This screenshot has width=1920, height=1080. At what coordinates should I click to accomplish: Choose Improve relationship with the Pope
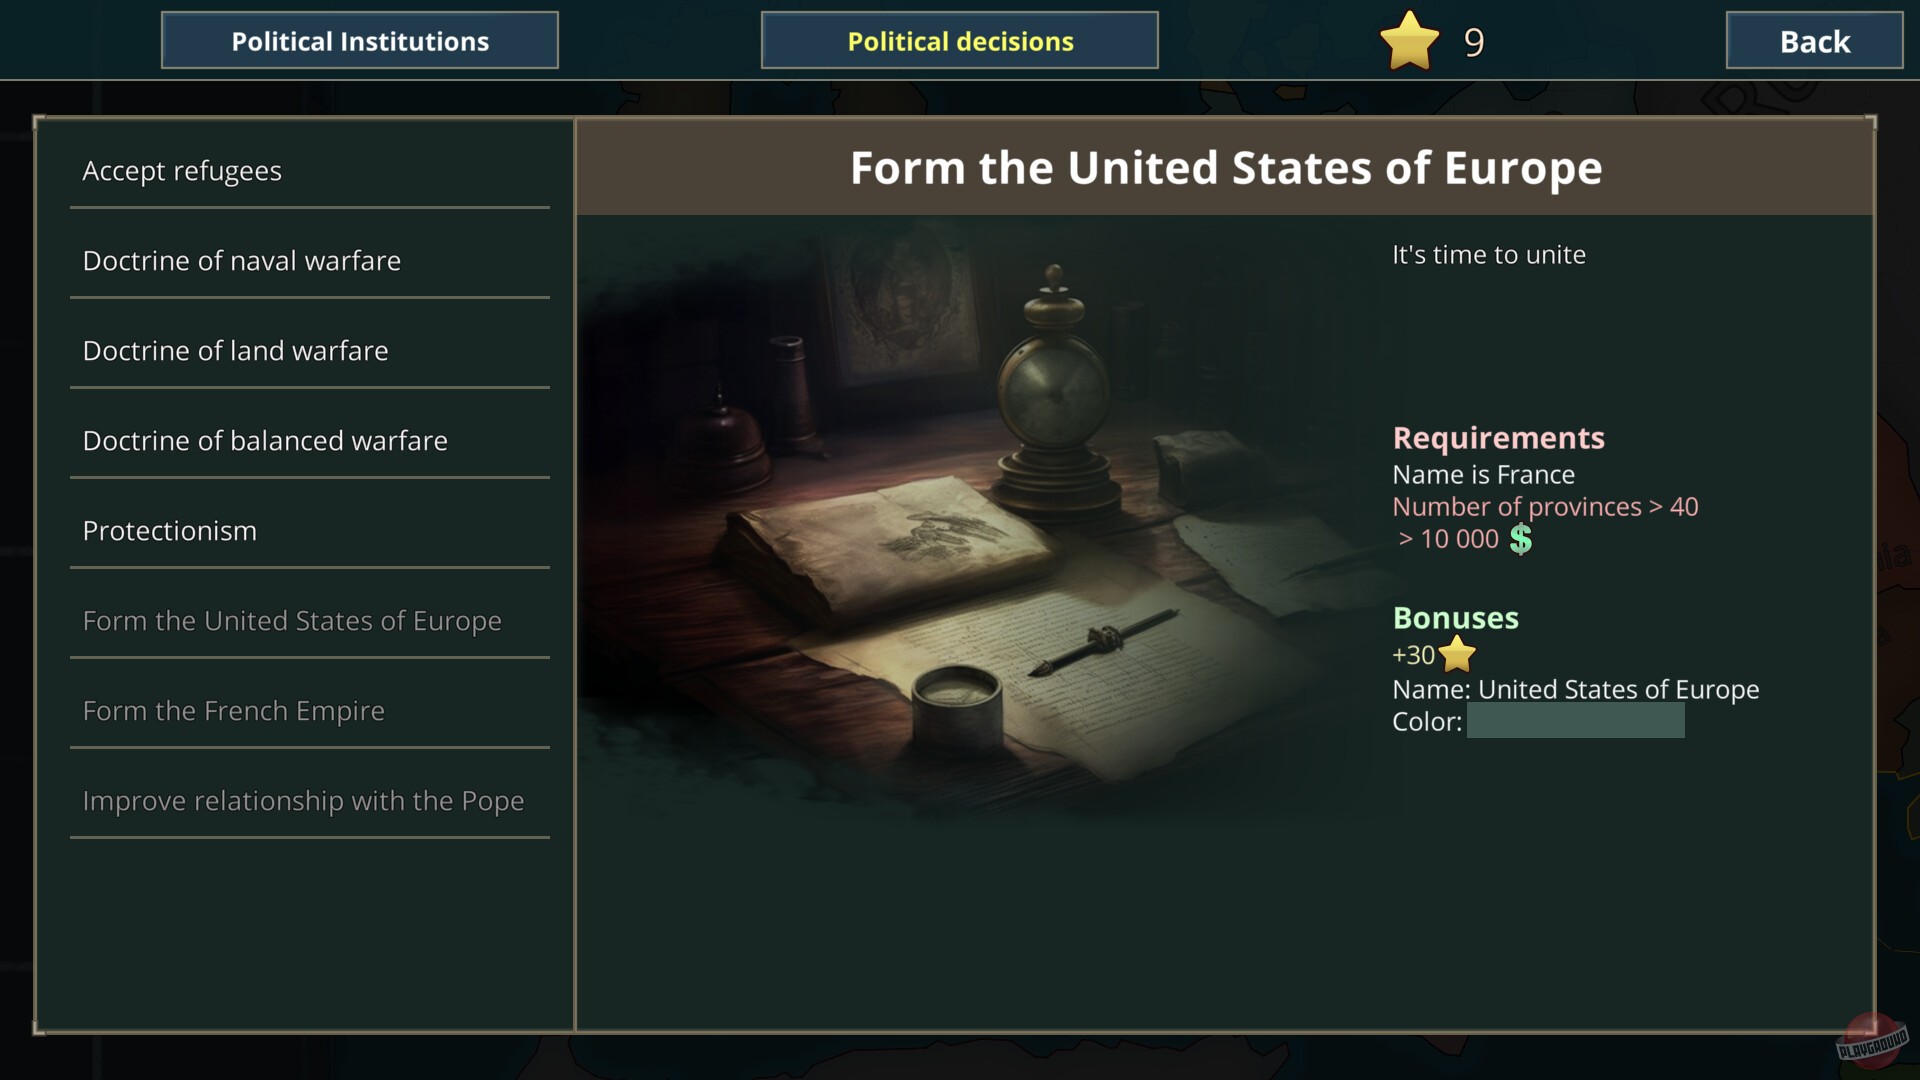point(303,801)
